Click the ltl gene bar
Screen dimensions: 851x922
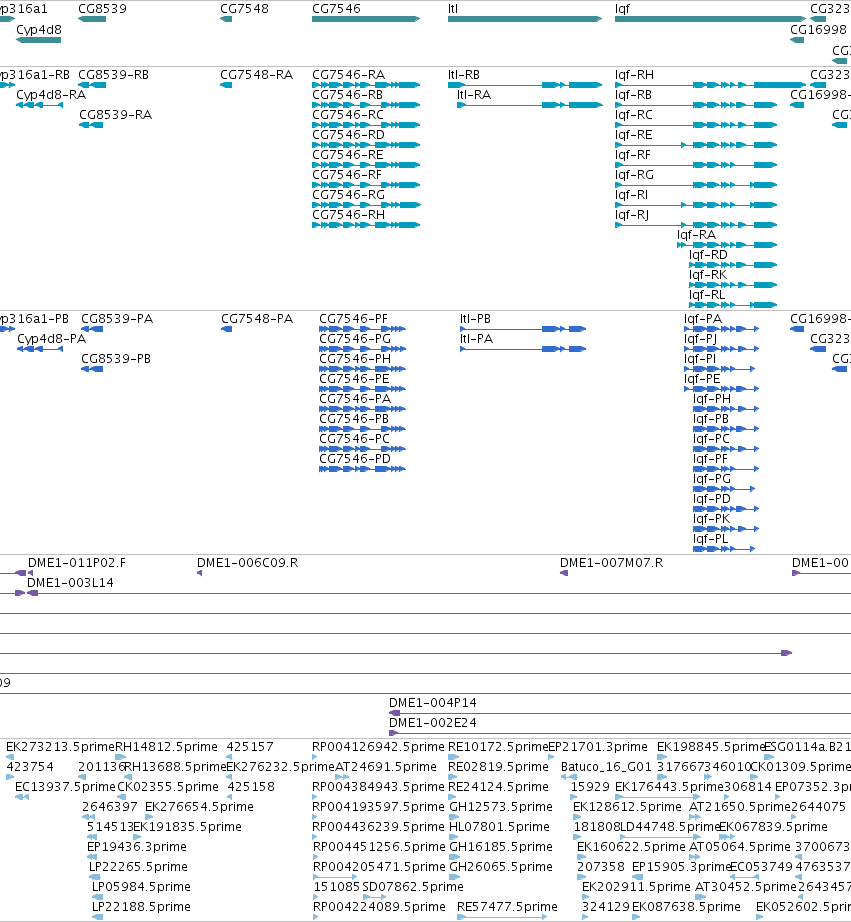click(525, 19)
